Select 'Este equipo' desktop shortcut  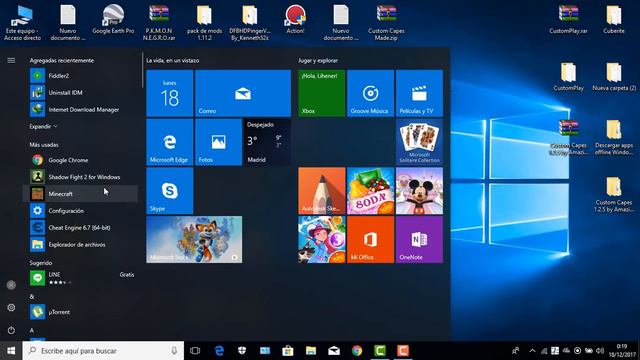[x=22, y=22]
